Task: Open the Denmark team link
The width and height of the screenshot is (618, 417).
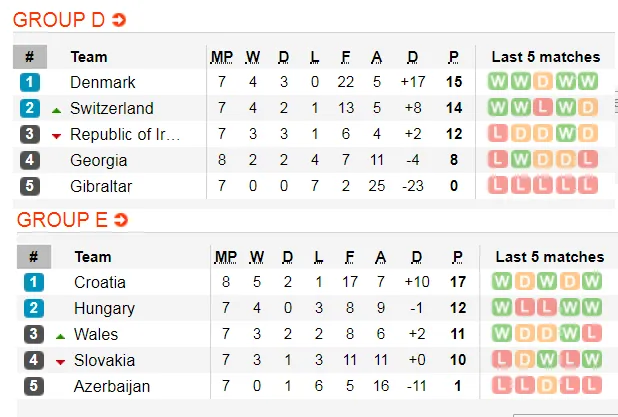Action: click(102, 82)
